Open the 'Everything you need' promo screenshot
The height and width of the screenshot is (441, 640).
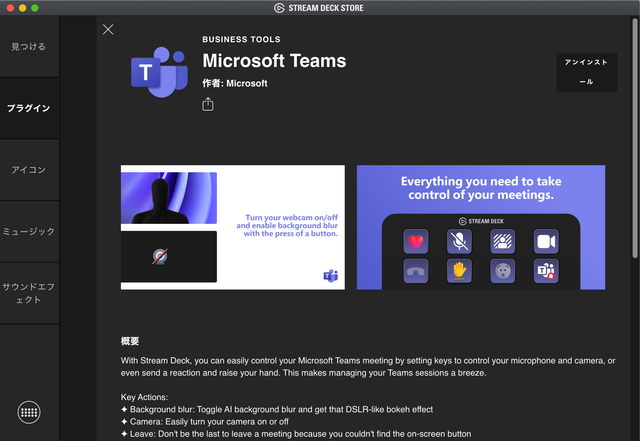(x=481, y=227)
